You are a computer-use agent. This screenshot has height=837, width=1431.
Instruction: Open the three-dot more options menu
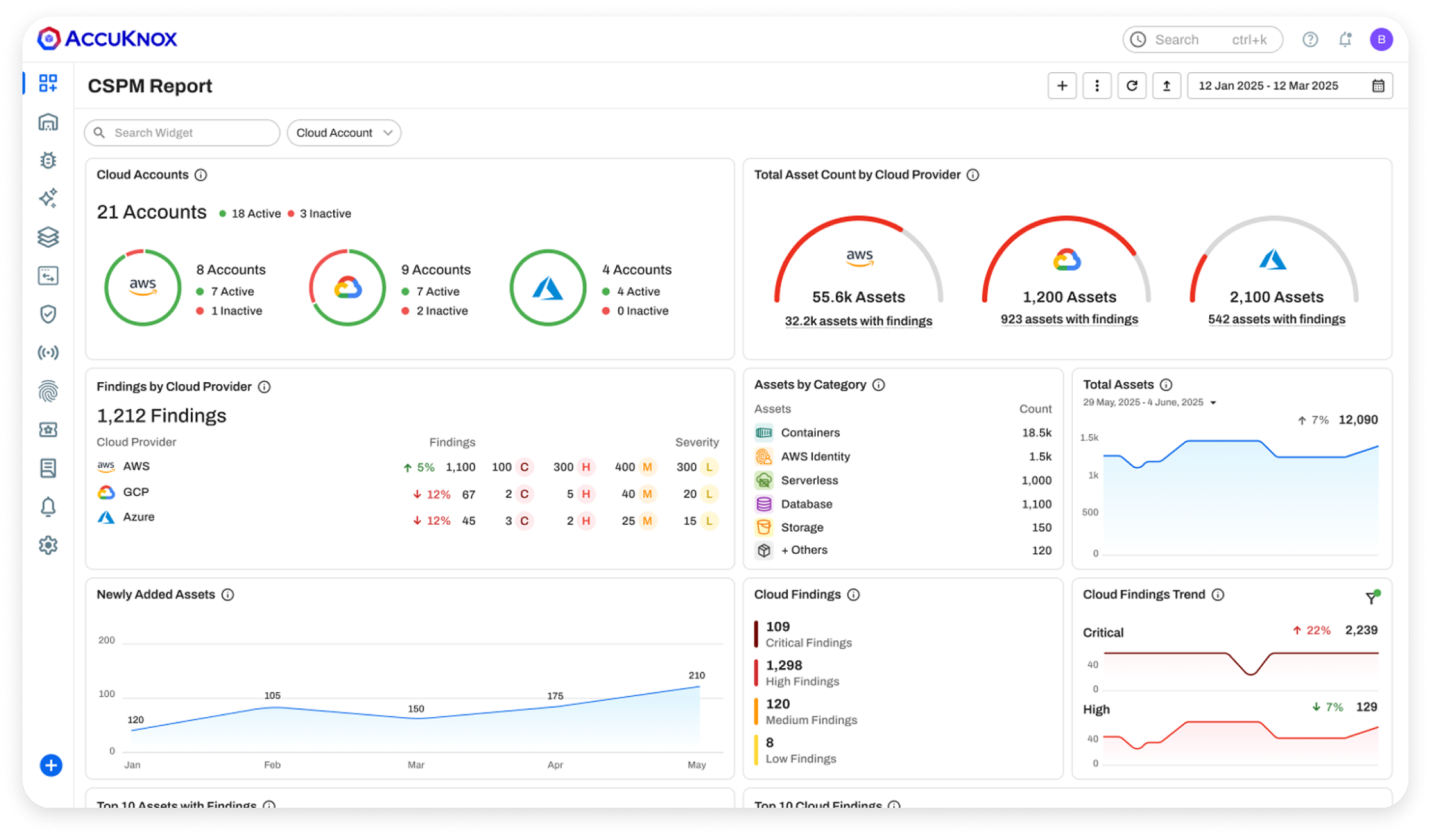[x=1097, y=86]
